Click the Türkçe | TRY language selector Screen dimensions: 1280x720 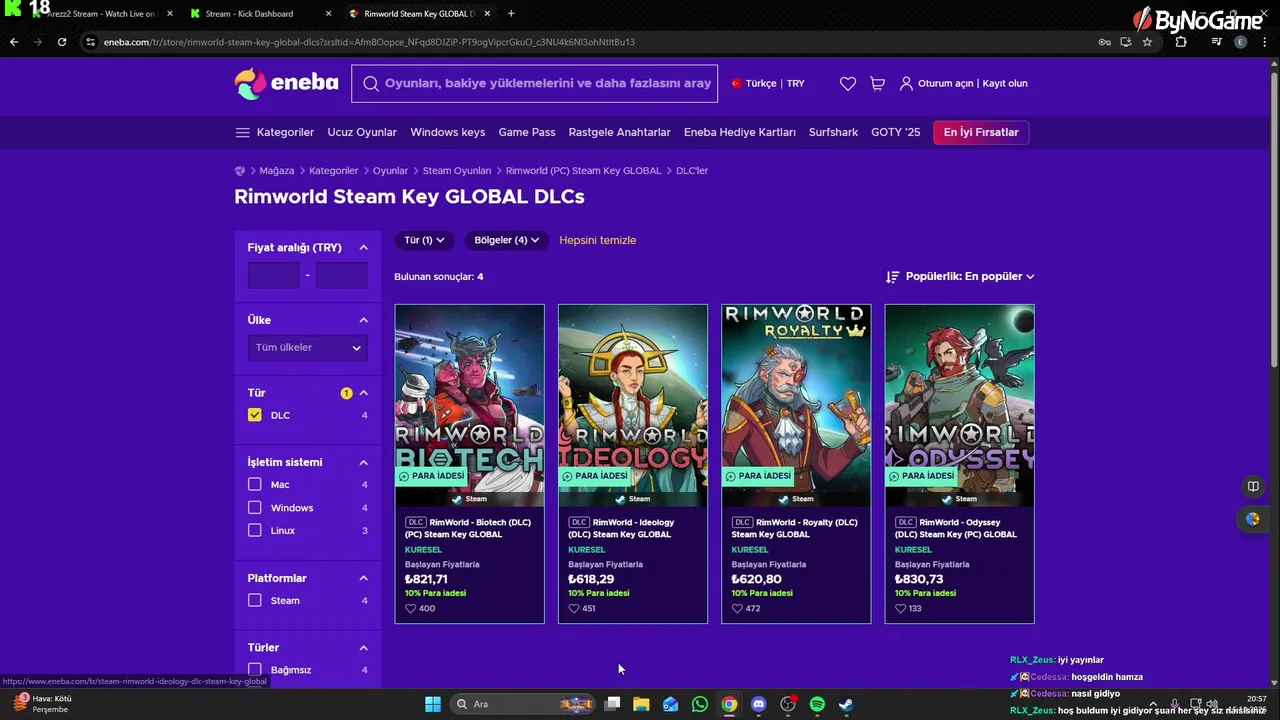point(768,84)
